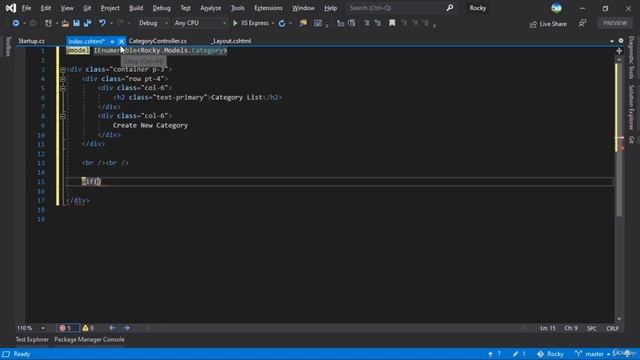
Task: Click the uncomment selection toolbar icon
Action: pyautogui.click(x=352, y=23)
